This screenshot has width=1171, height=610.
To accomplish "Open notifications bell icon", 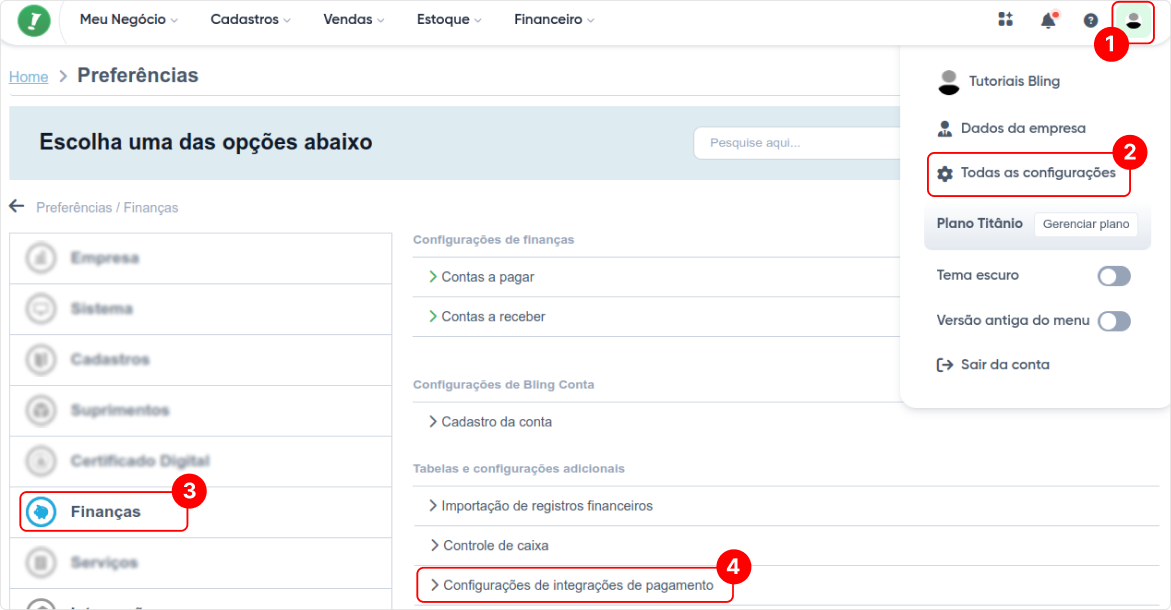I will (1049, 20).
